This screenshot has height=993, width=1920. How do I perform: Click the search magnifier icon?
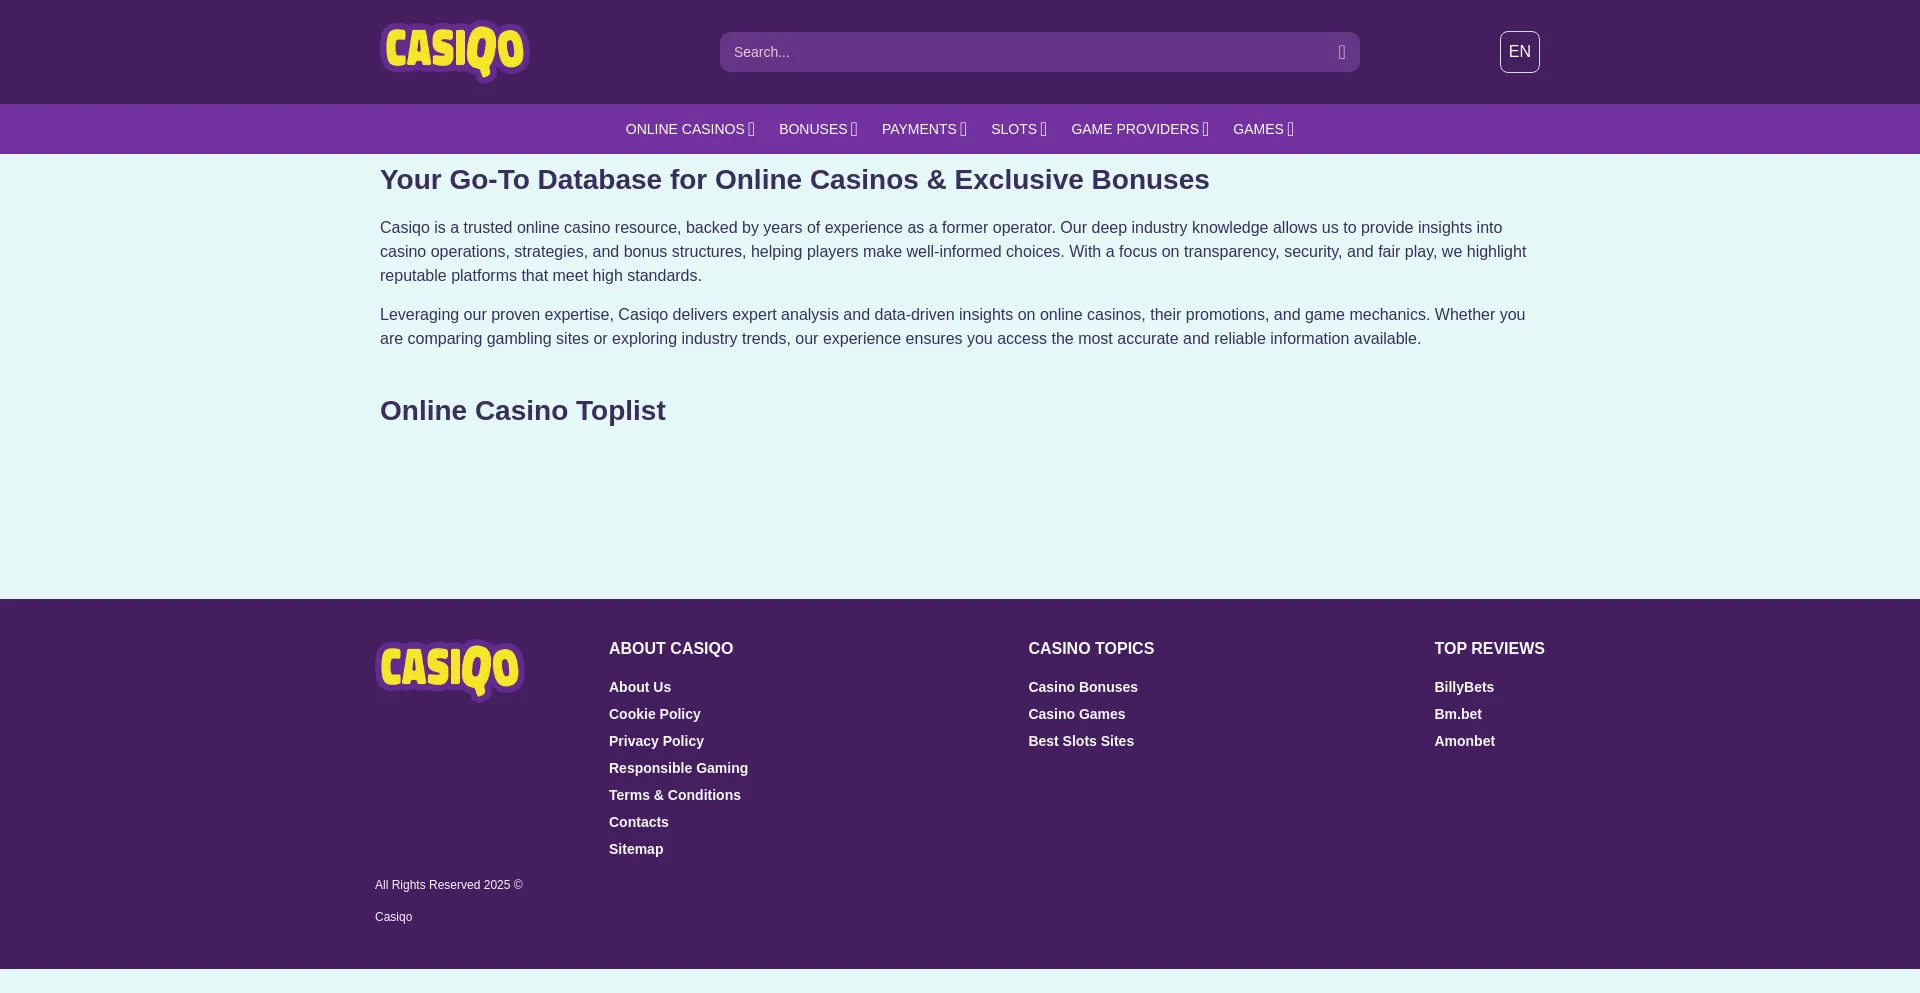(x=1342, y=52)
